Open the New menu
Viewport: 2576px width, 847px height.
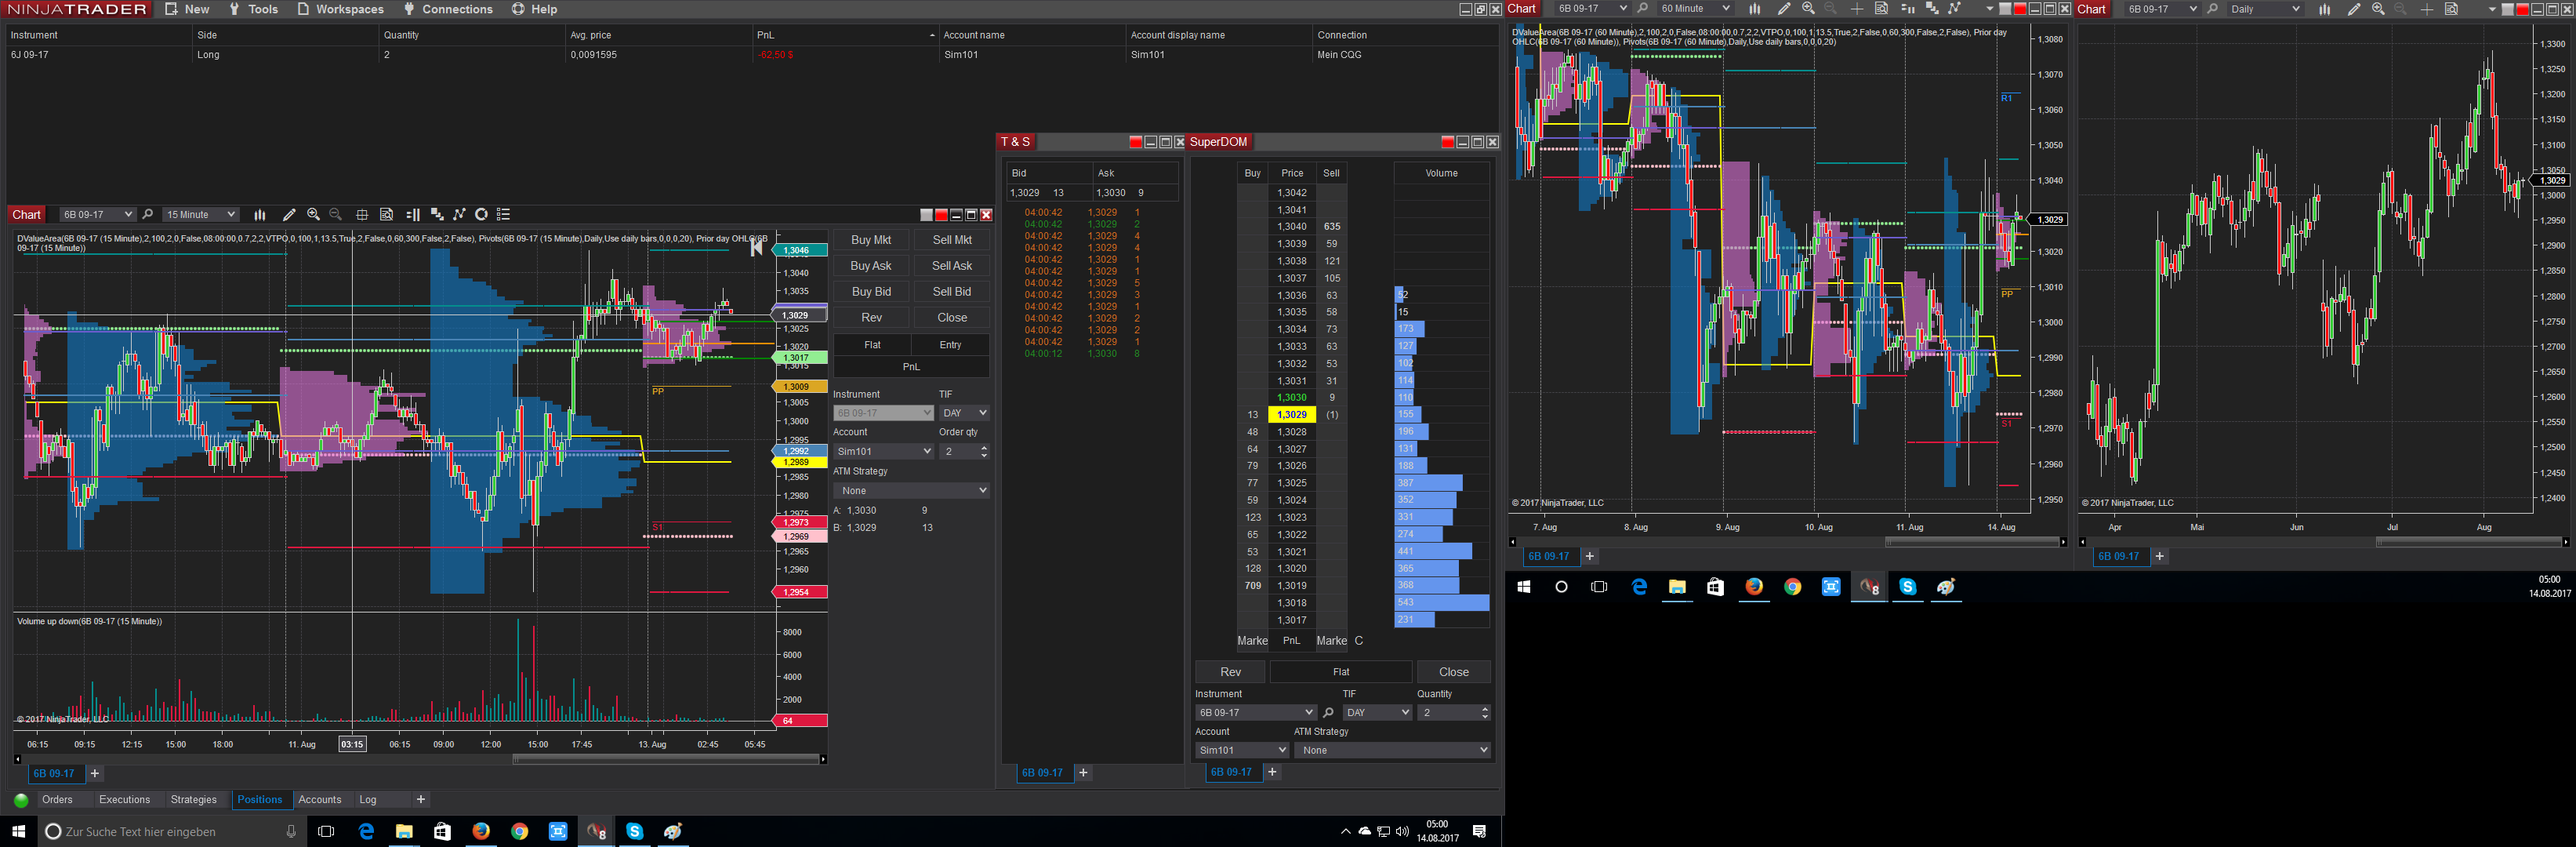187,9
